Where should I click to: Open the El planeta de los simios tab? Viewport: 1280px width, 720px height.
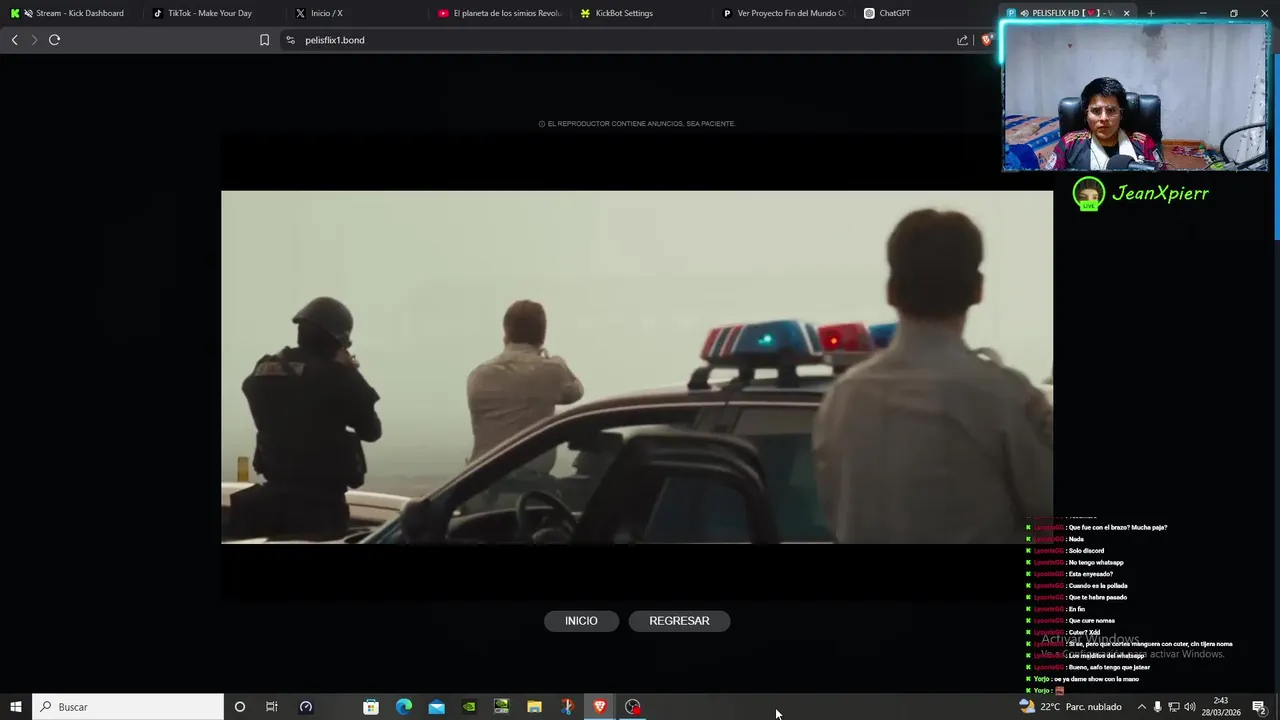tap(499, 13)
